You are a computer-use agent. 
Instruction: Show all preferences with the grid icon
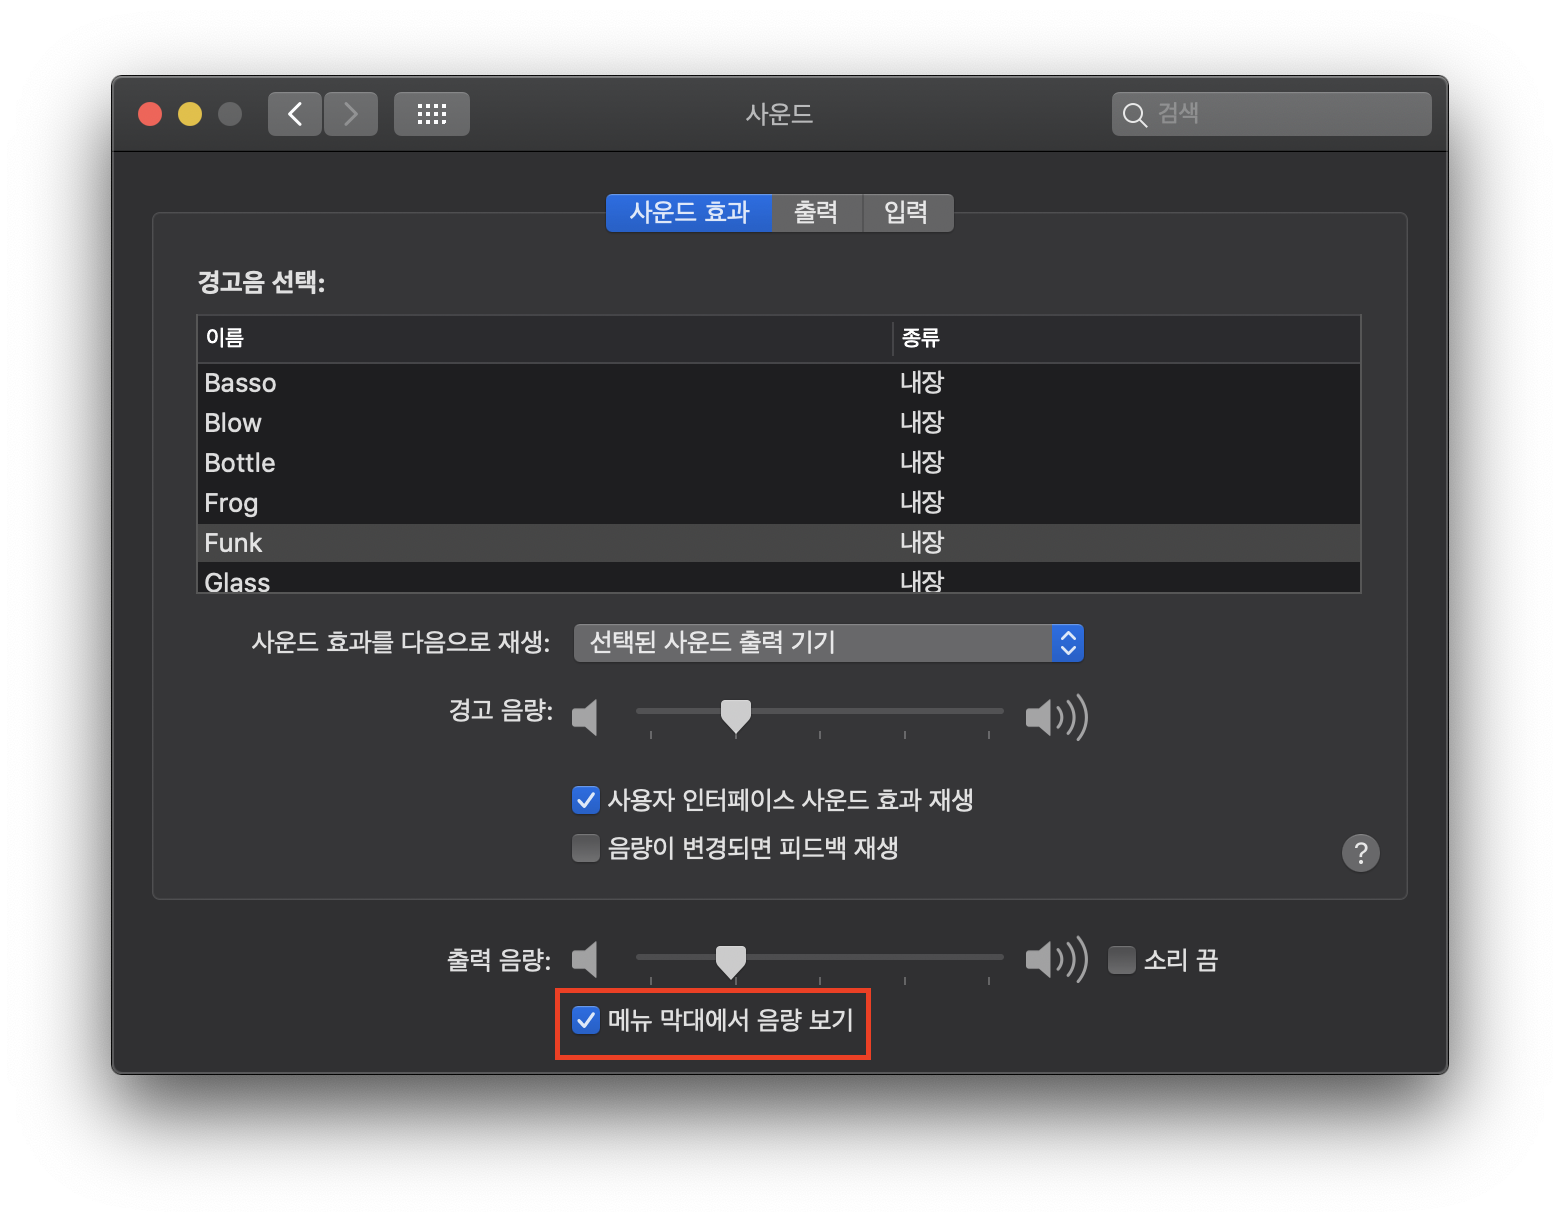432,114
